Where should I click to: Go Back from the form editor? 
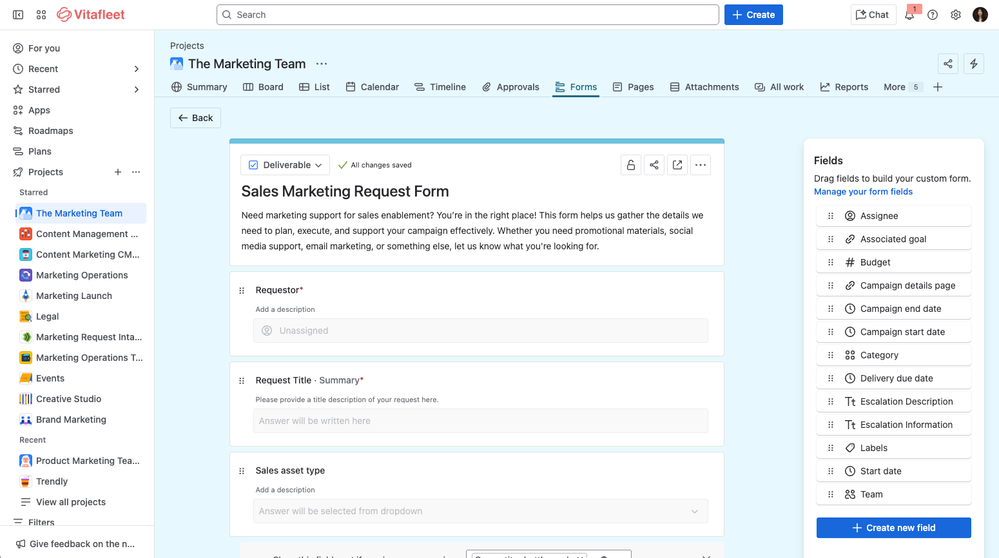(196, 118)
